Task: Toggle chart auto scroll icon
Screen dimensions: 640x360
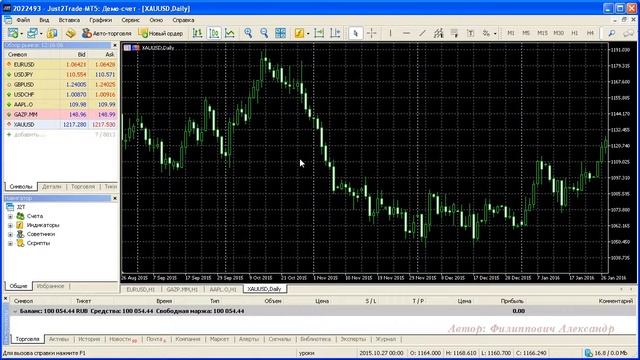Action: coord(319,33)
